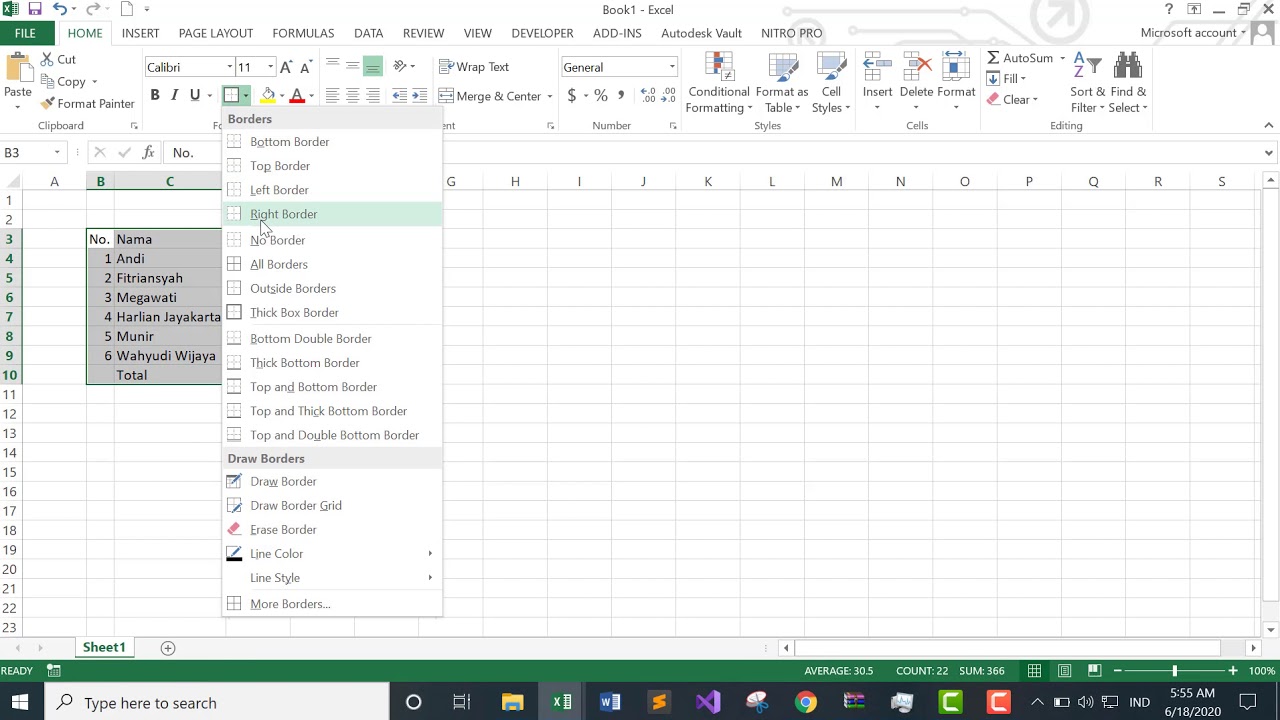Choose Bottom Border from the menu
Viewport: 1280px width, 720px height.
click(332, 142)
